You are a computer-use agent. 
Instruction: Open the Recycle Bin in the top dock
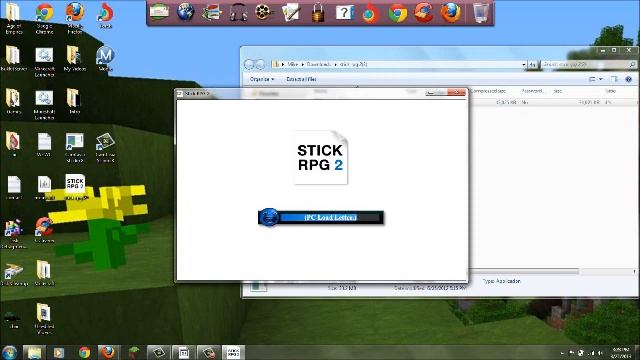tap(481, 12)
